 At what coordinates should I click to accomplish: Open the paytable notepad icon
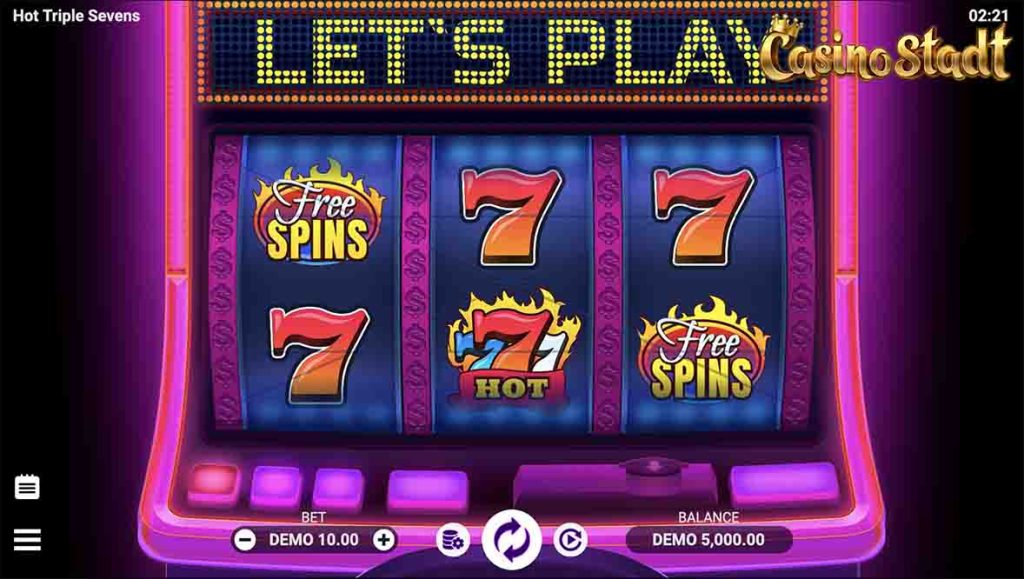27,487
